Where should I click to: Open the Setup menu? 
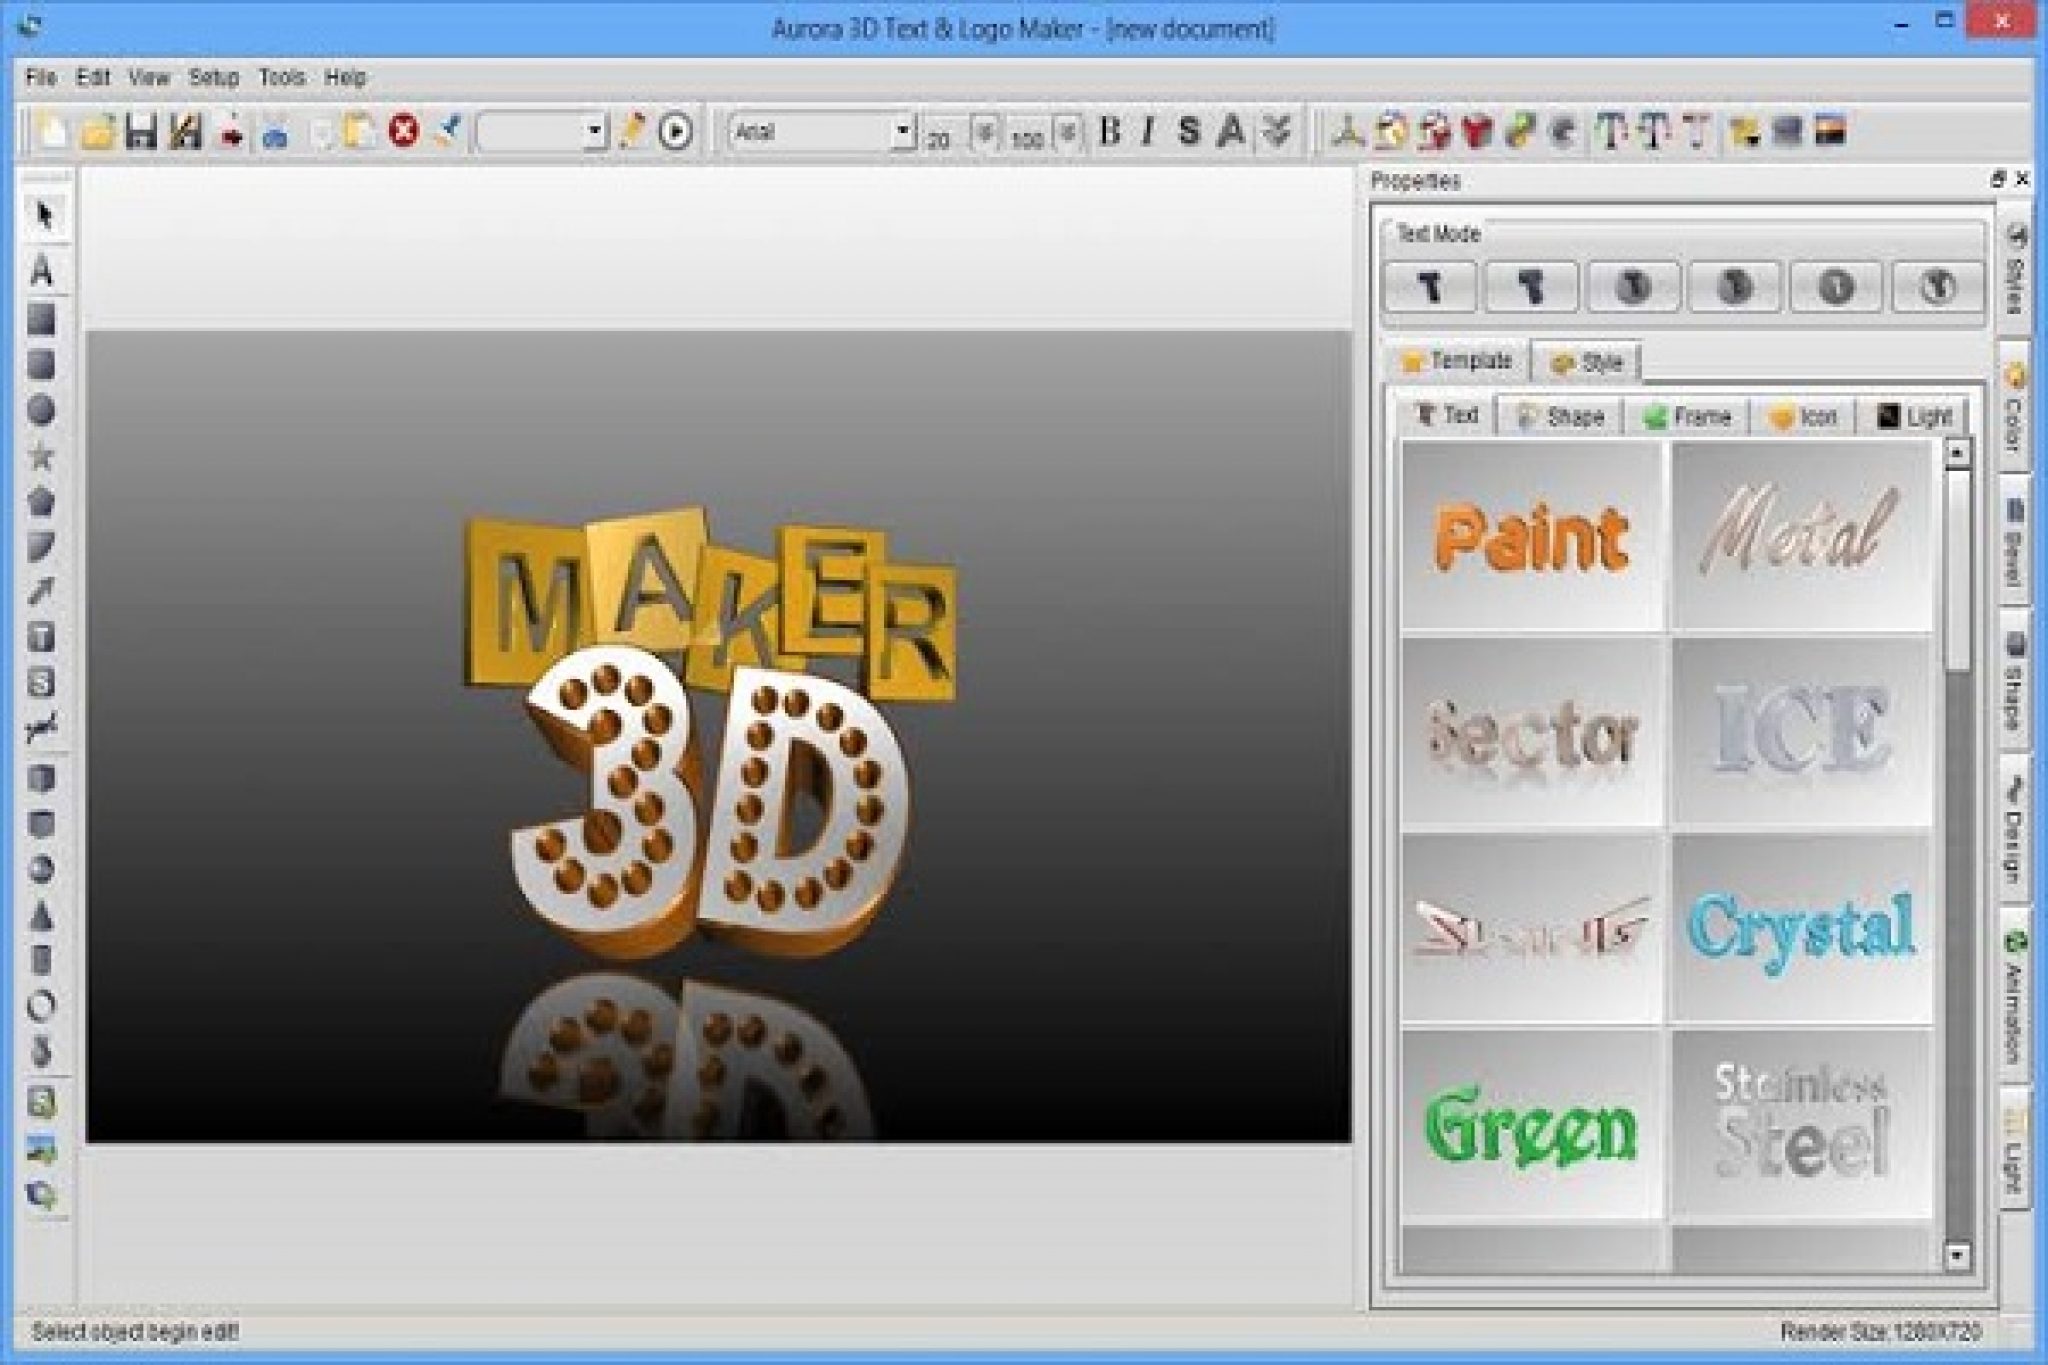click(213, 77)
